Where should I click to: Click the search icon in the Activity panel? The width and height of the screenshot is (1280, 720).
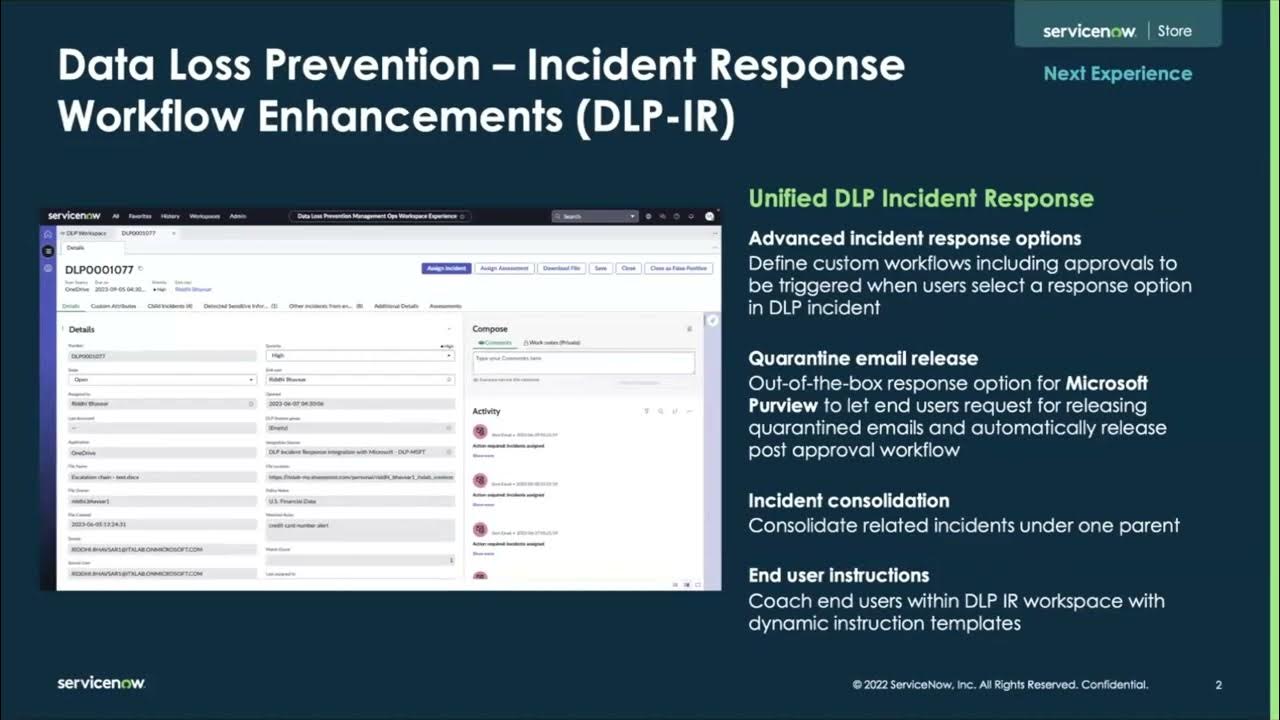(661, 411)
